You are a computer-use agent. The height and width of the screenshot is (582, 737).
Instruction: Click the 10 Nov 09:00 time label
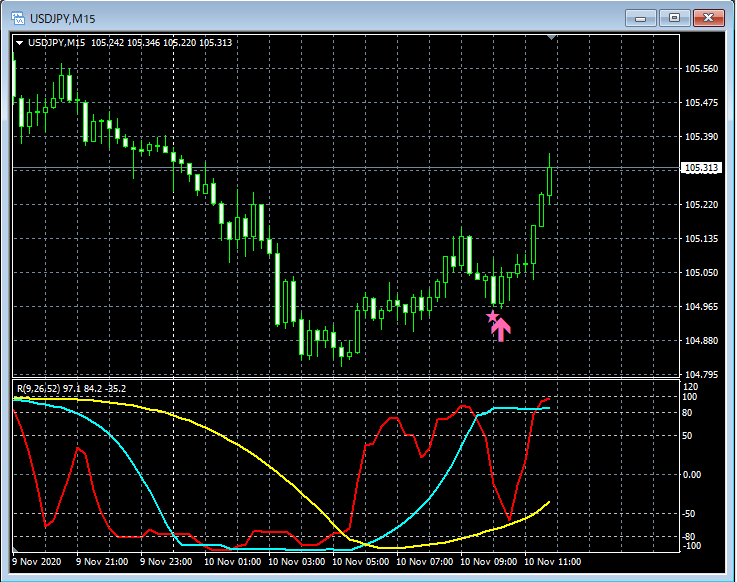click(488, 562)
